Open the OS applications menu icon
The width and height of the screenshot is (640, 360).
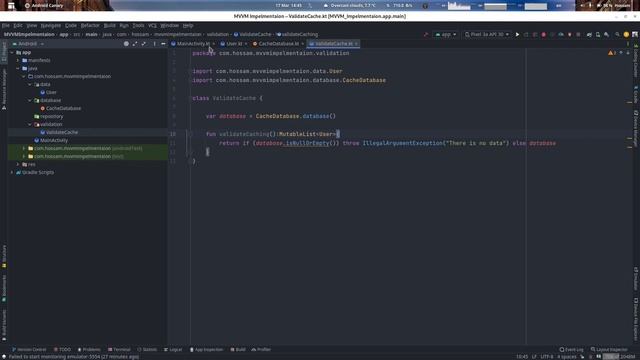[11, 6]
